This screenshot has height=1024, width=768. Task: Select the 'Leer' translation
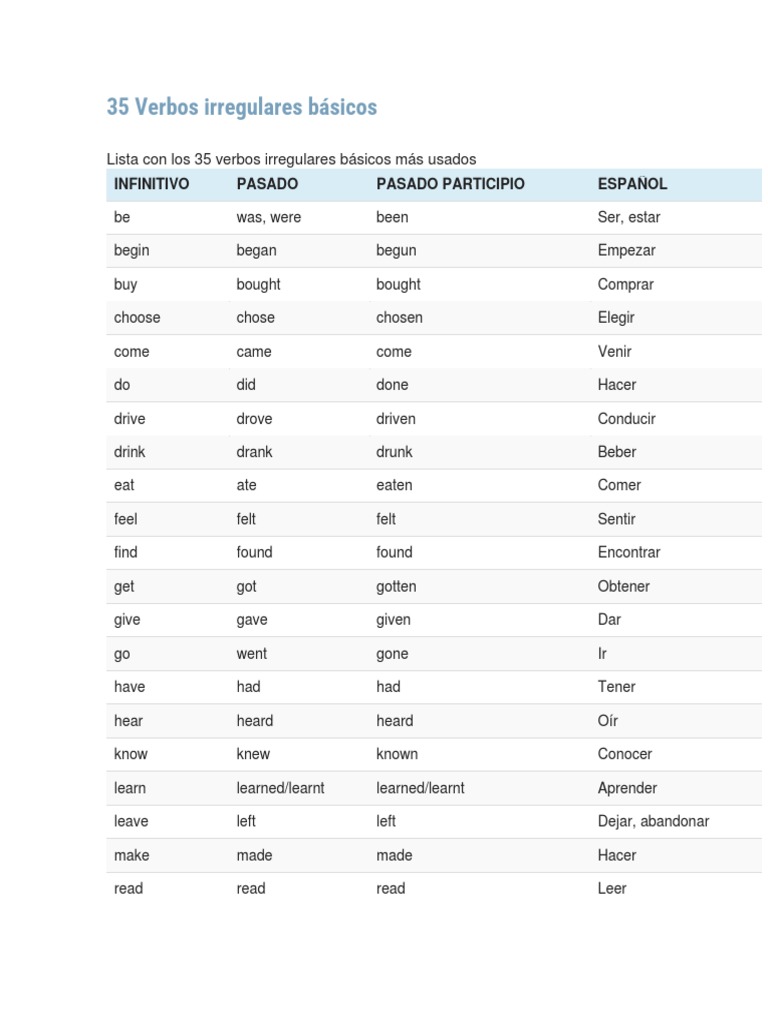[x=612, y=888]
